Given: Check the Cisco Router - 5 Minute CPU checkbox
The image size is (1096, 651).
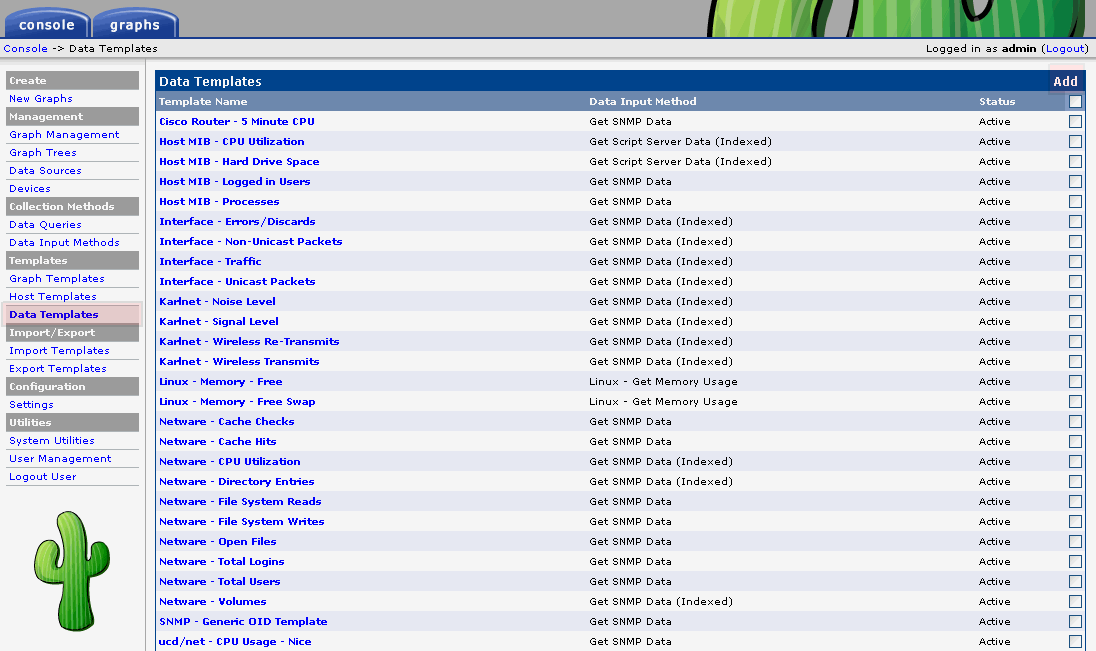Looking at the screenshot, I should (1075, 122).
